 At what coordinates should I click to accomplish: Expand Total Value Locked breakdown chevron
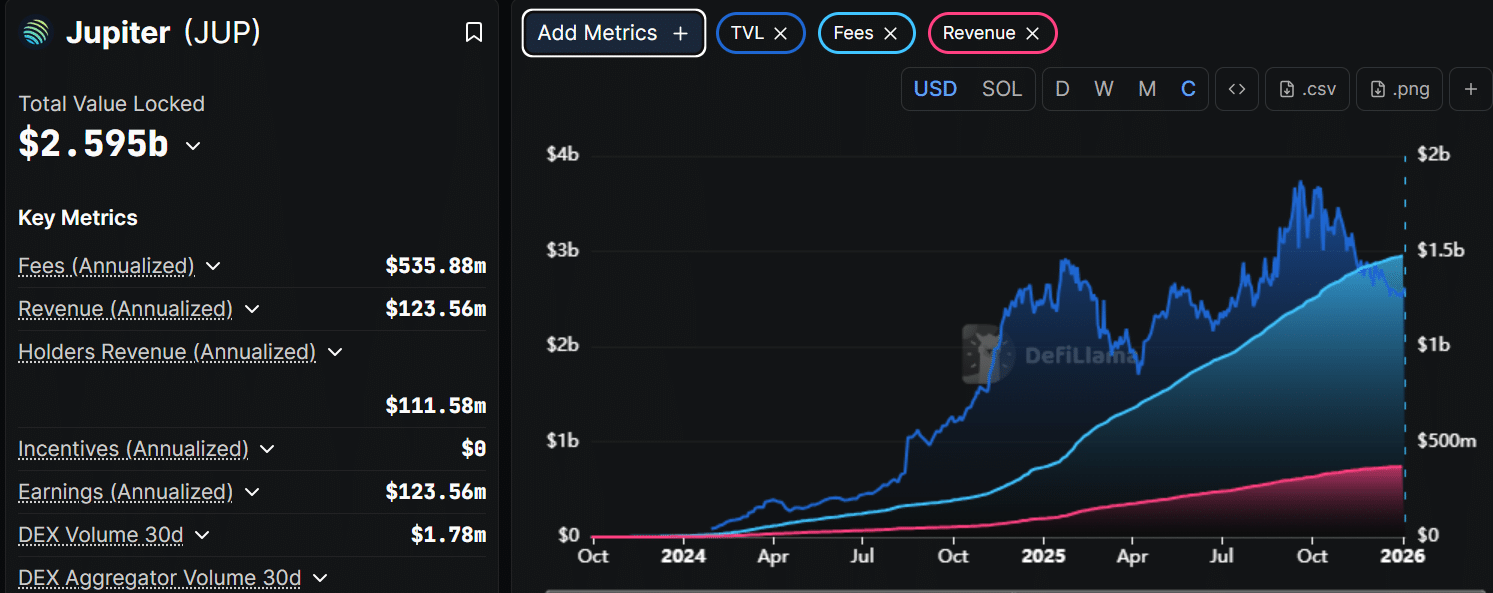click(193, 146)
